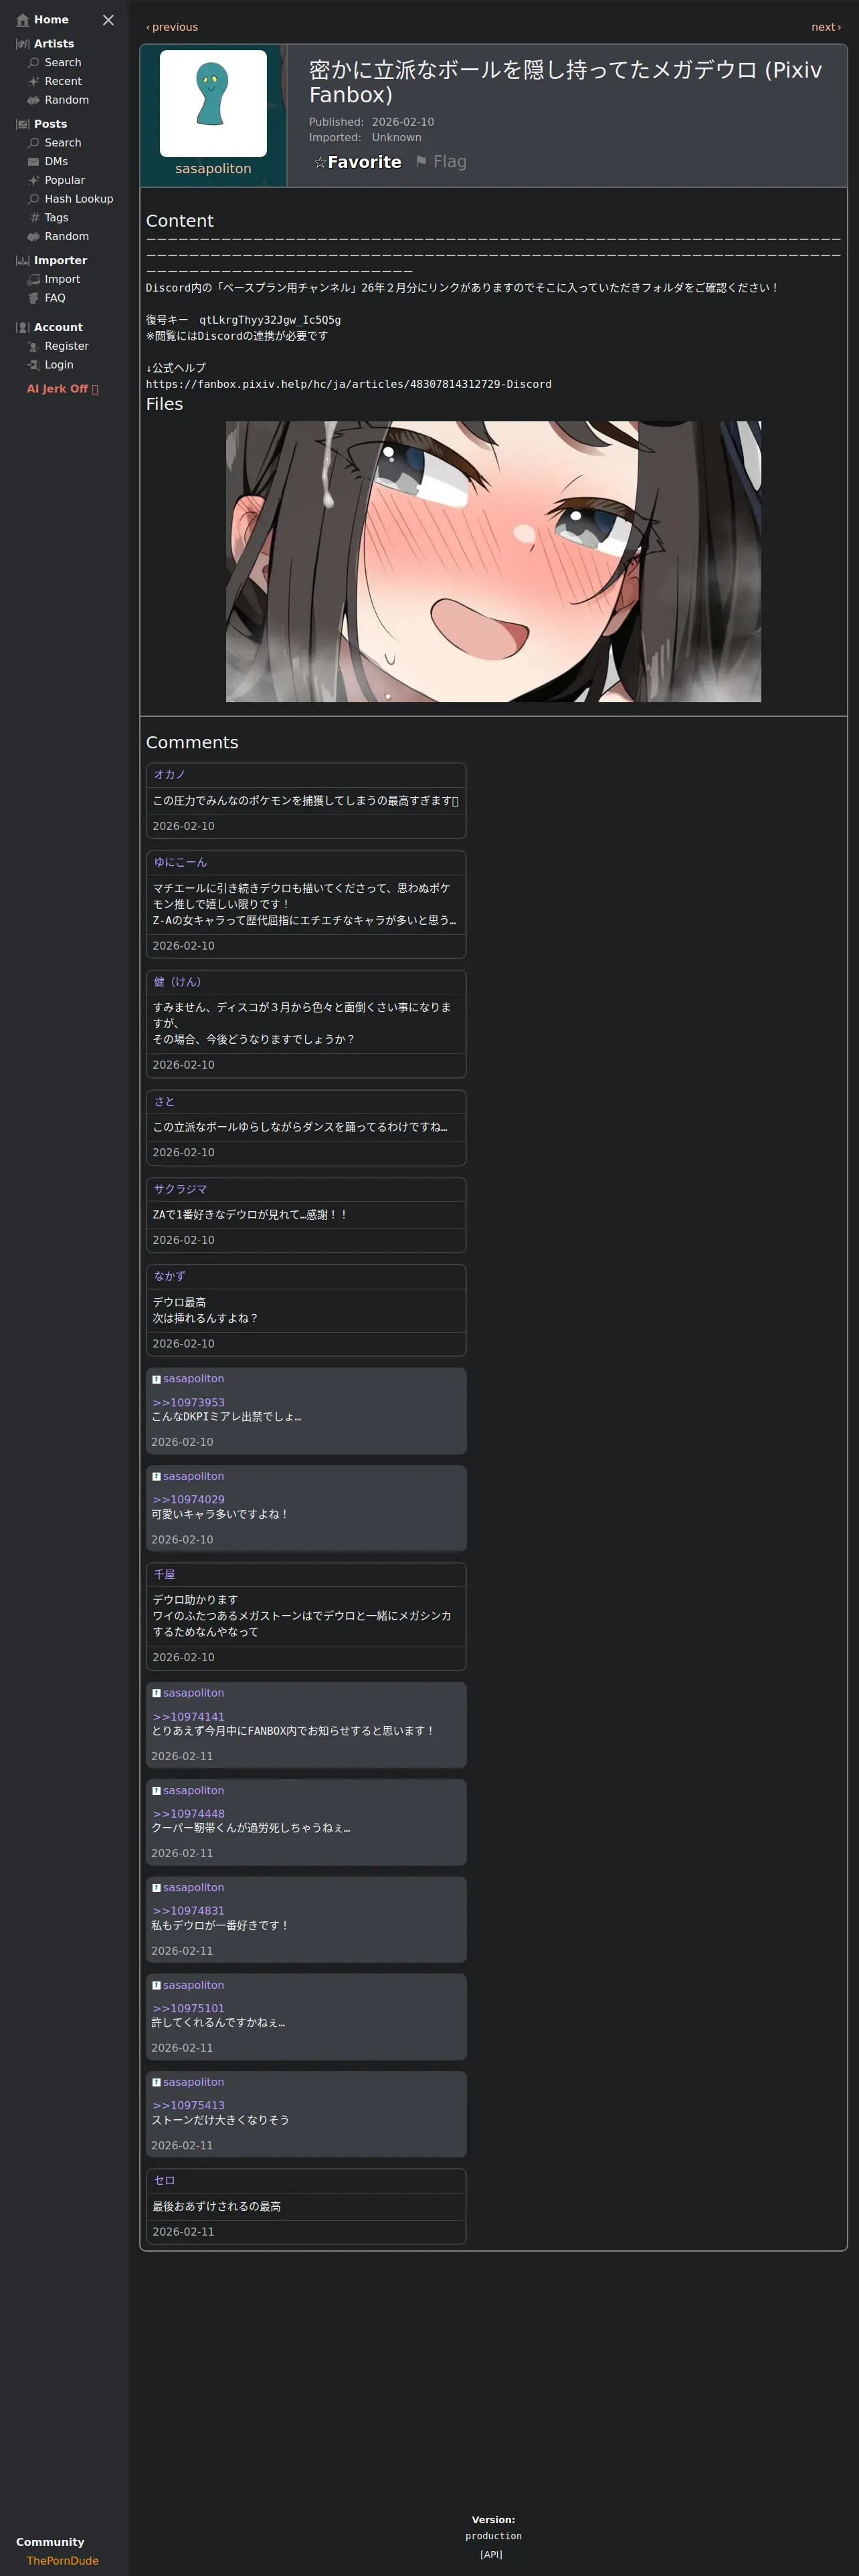Click commenter name オカノ
Image resolution: width=859 pixels, height=2576 pixels.
[x=170, y=775]
